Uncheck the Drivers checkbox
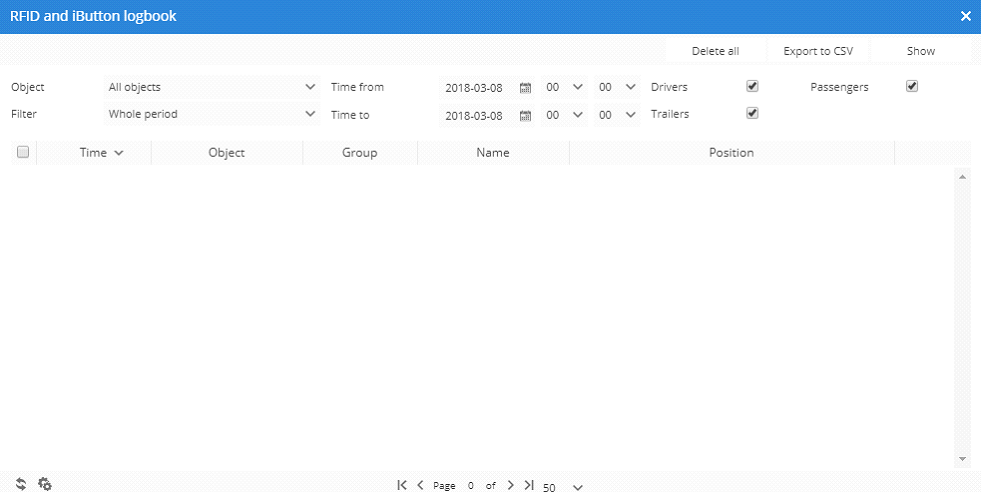 (x=752, y=86)
